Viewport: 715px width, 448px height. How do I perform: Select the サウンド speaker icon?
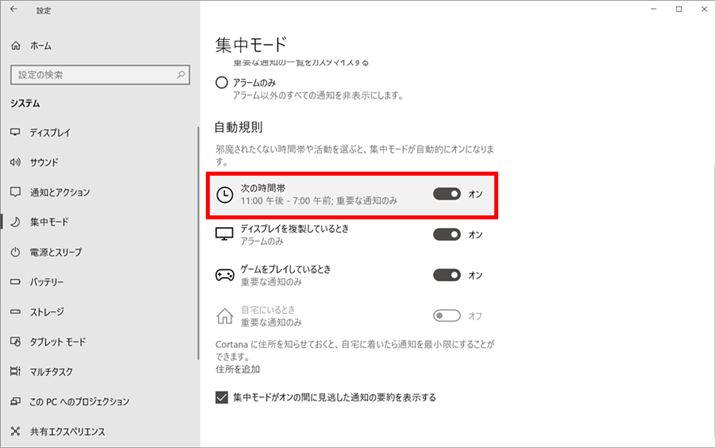pos(16,162)
